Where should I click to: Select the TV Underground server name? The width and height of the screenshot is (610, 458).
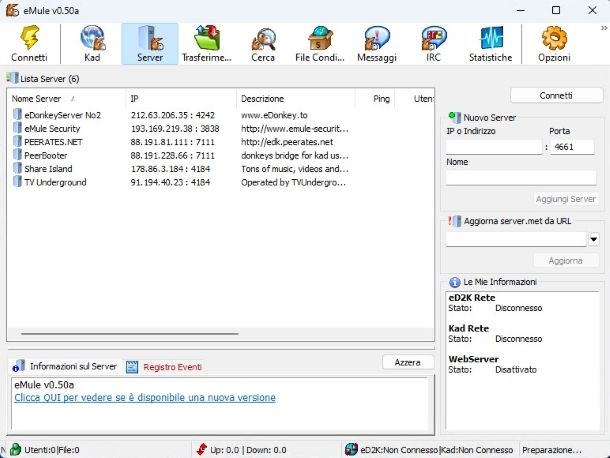(55, 182)
